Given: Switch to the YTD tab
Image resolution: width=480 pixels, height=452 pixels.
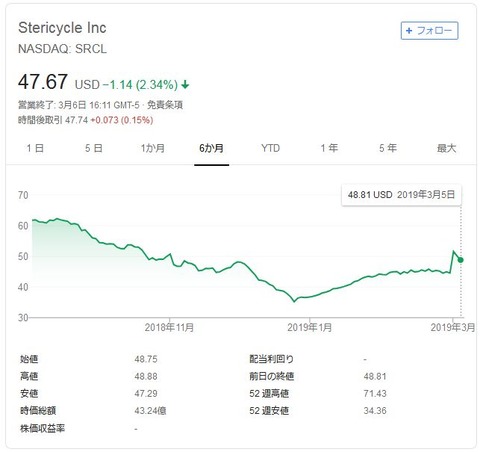Looking at the screenshot, I should [x=270, y=148].
